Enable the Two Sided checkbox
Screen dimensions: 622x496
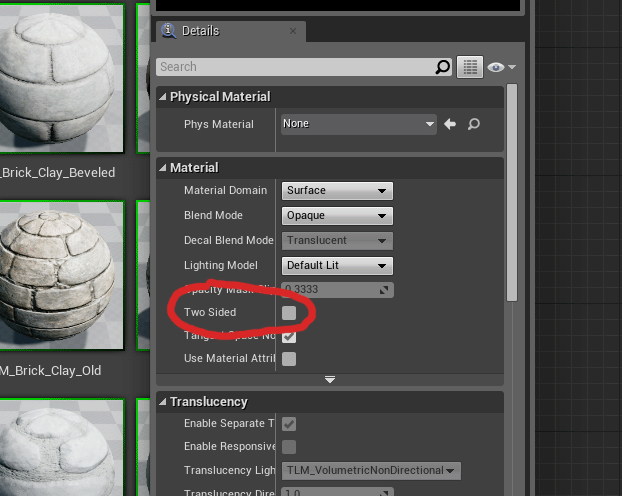click(289, 313)
